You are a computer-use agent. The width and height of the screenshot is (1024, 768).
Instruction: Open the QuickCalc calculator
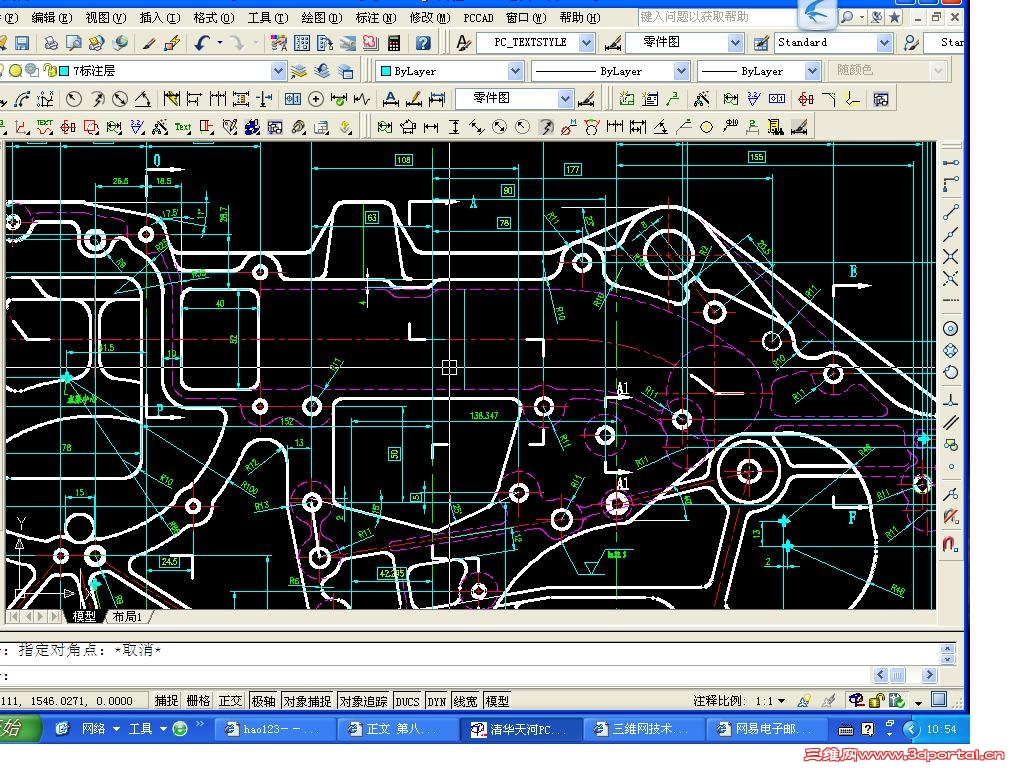pos(394,43)
